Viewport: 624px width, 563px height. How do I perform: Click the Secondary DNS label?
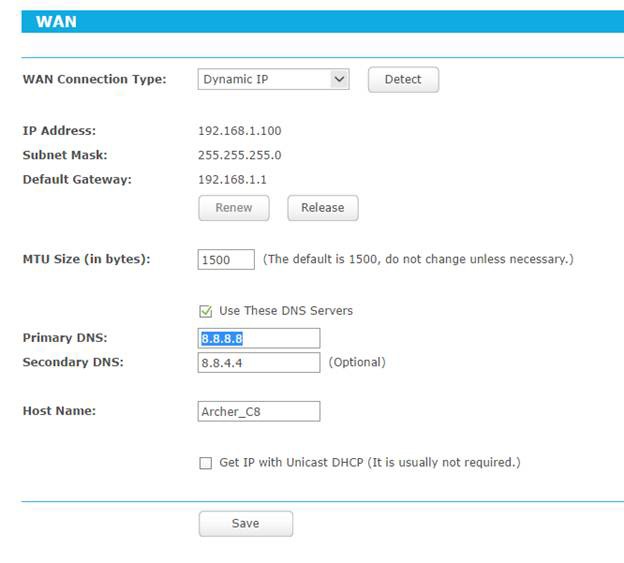coord(73,362)
